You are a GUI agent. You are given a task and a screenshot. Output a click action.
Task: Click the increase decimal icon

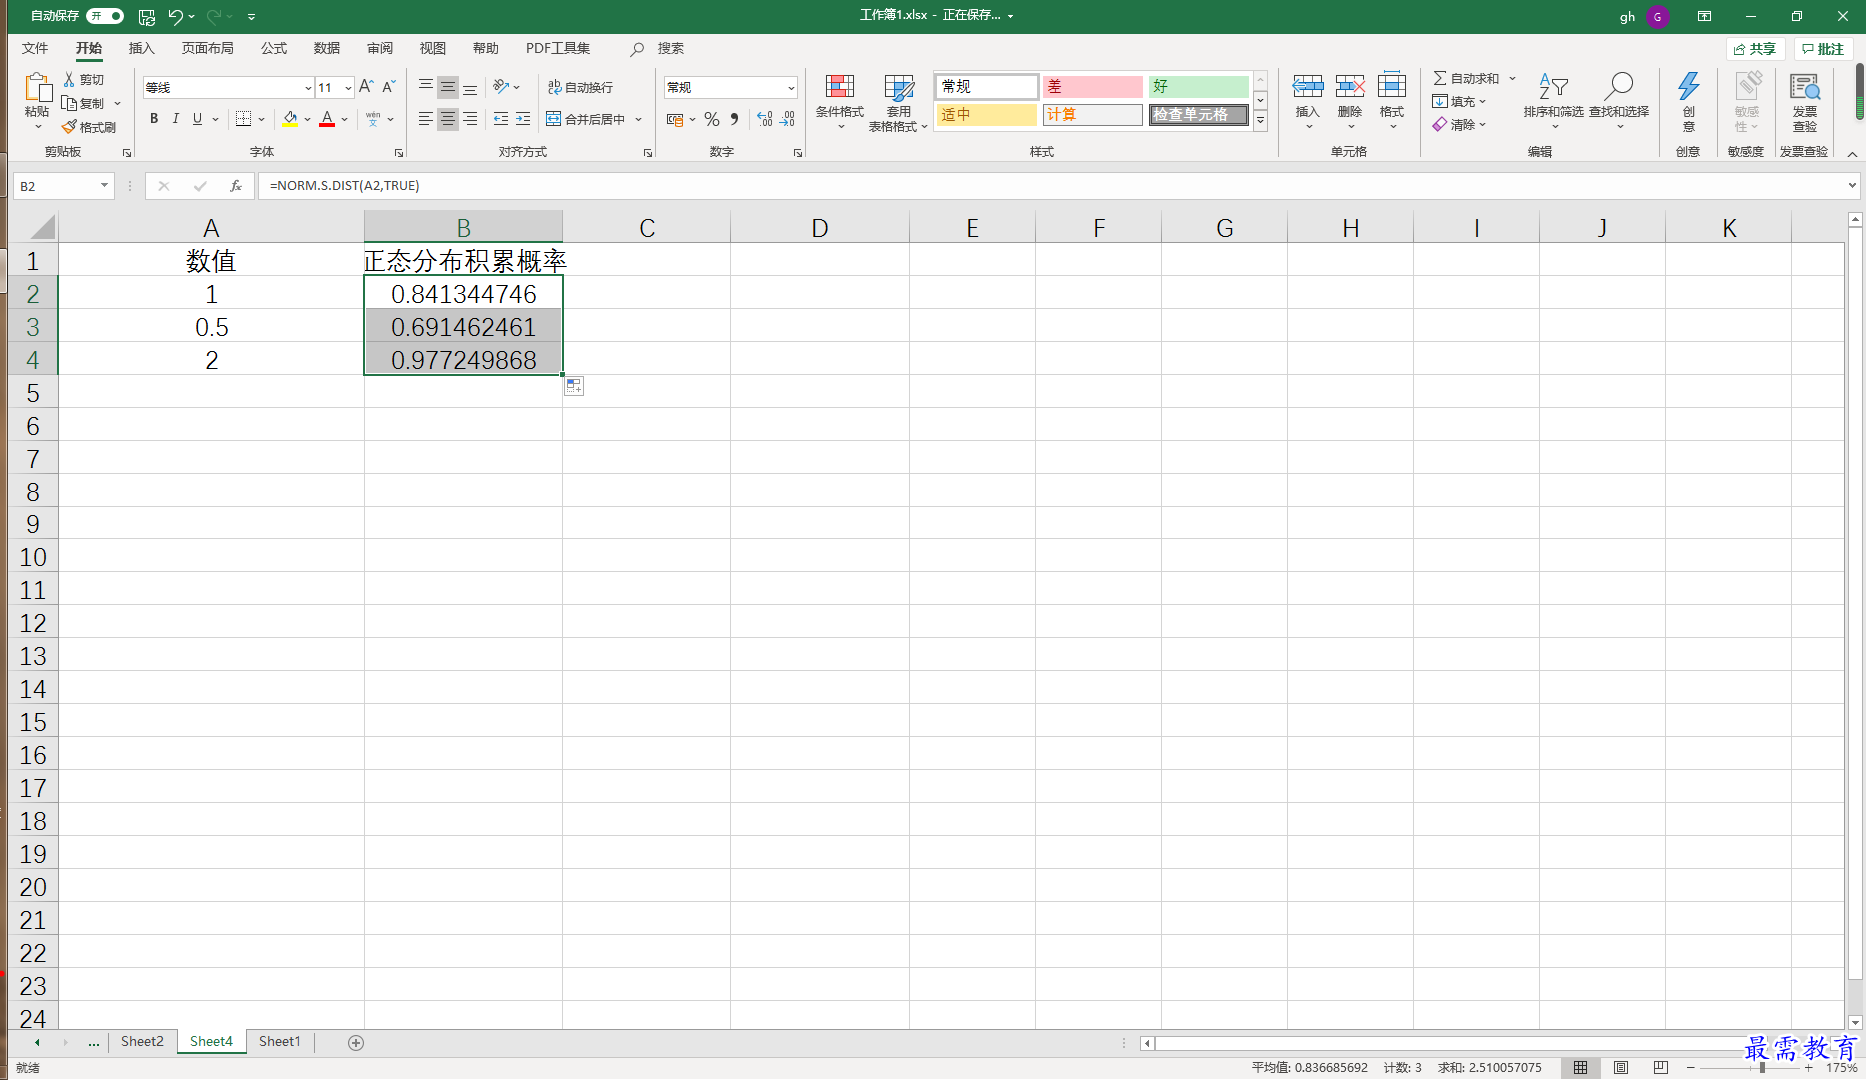765,119
